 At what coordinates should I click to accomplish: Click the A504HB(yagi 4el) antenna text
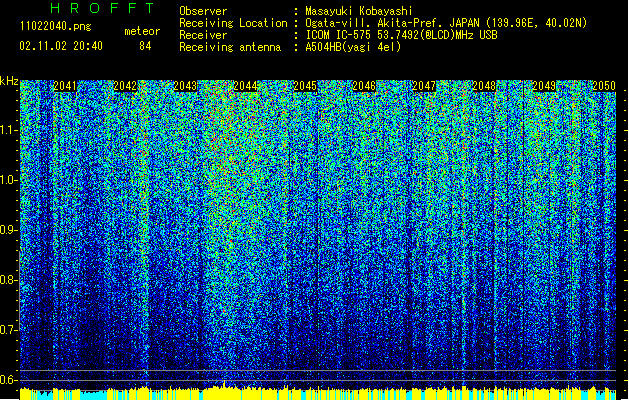[353, 47]
